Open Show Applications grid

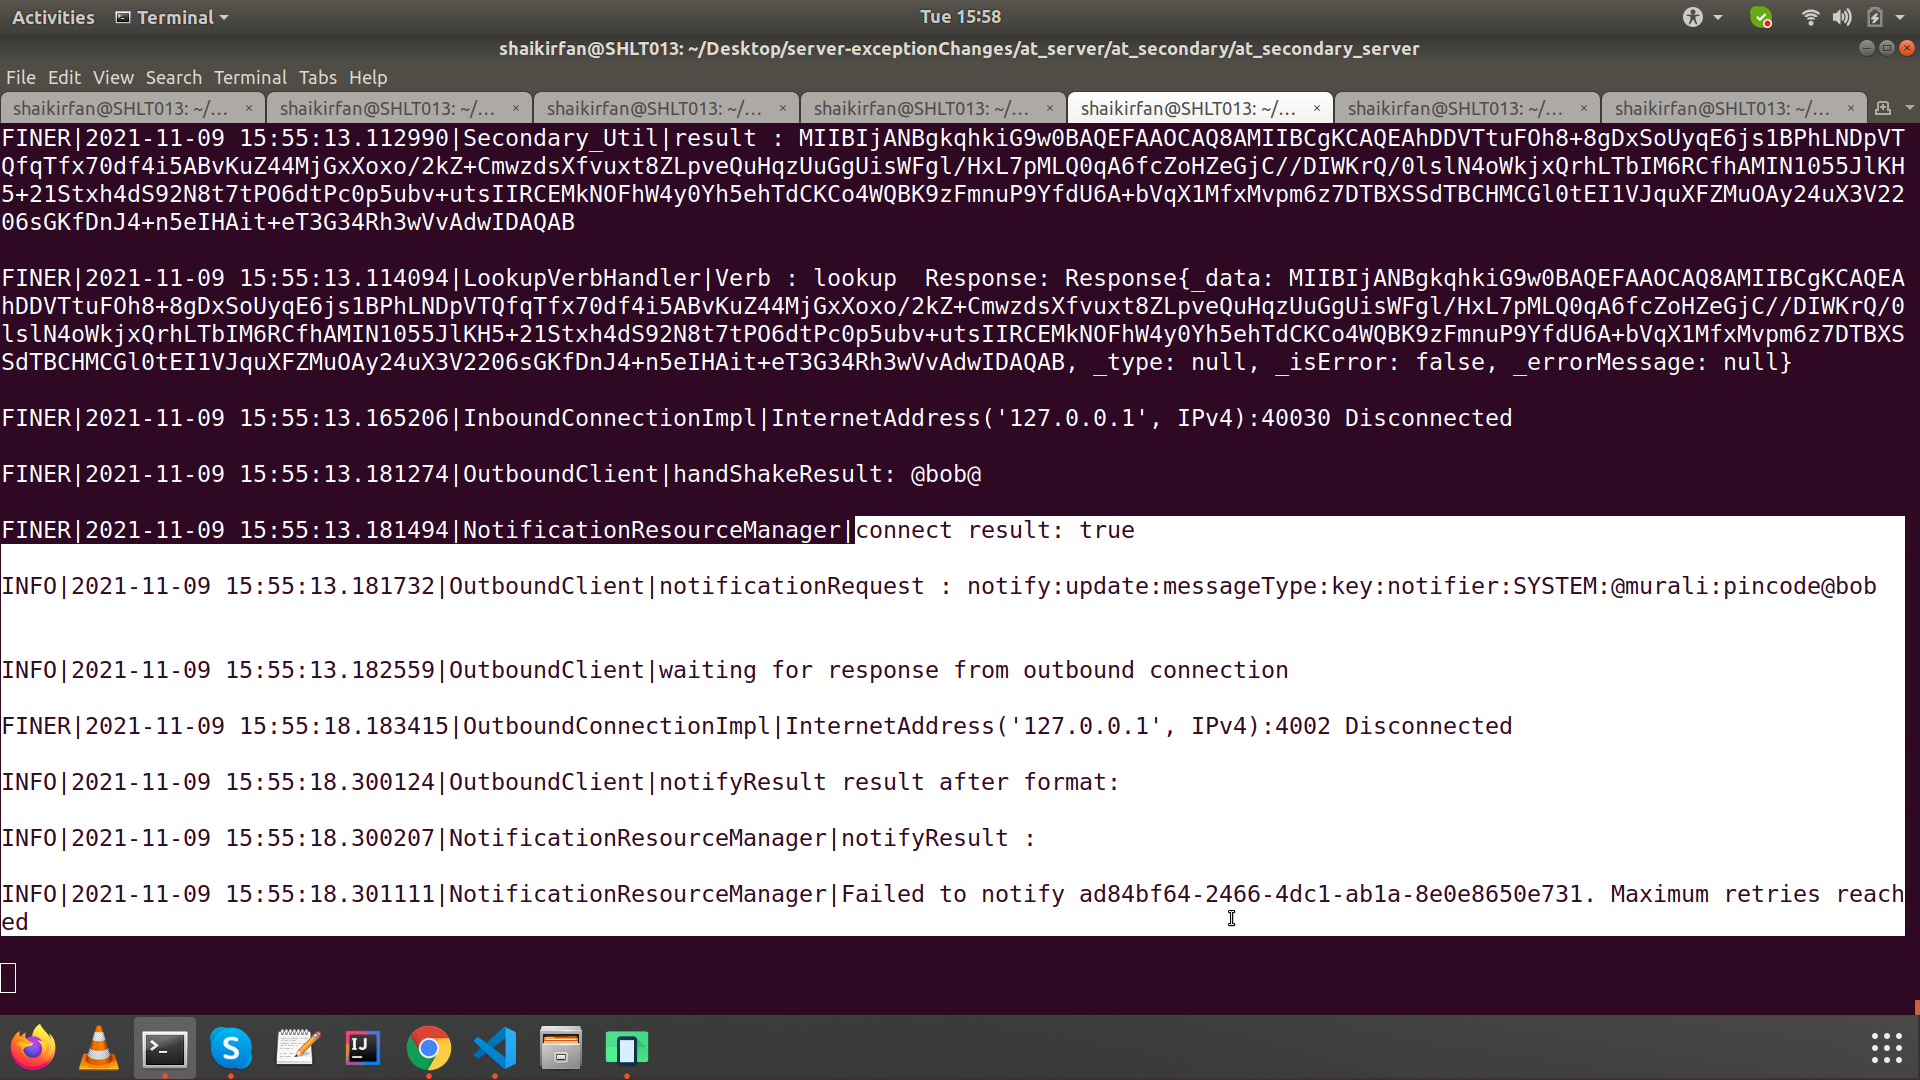[1884, 1048]
